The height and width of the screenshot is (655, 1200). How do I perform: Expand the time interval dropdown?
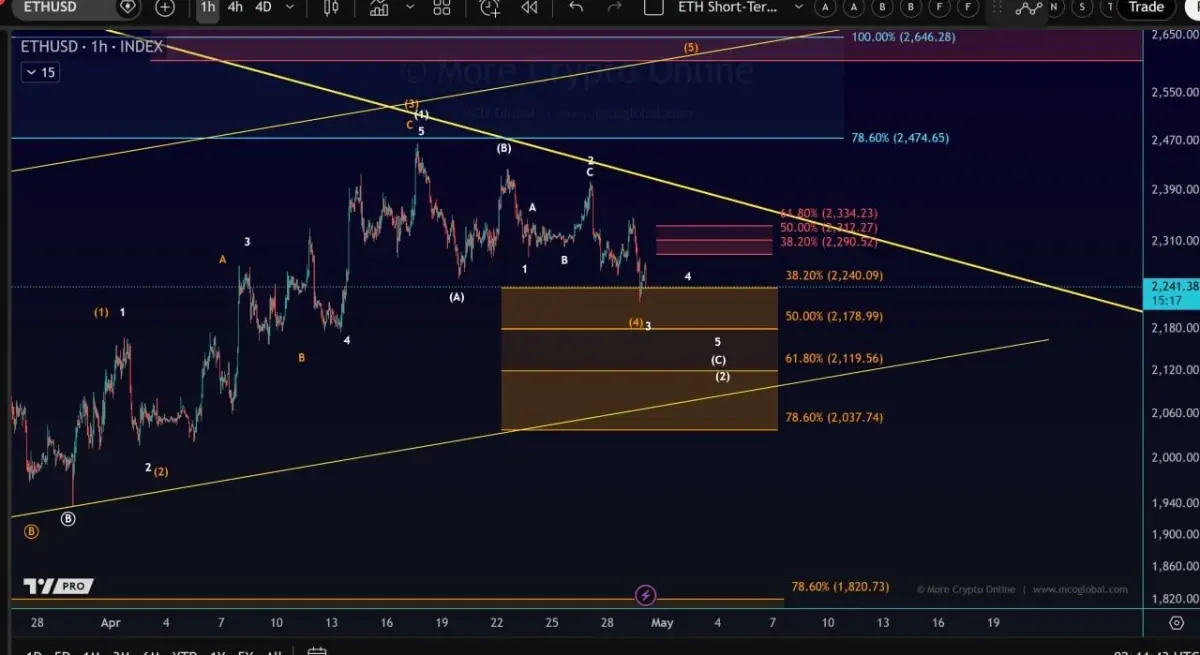coord(290,7)
